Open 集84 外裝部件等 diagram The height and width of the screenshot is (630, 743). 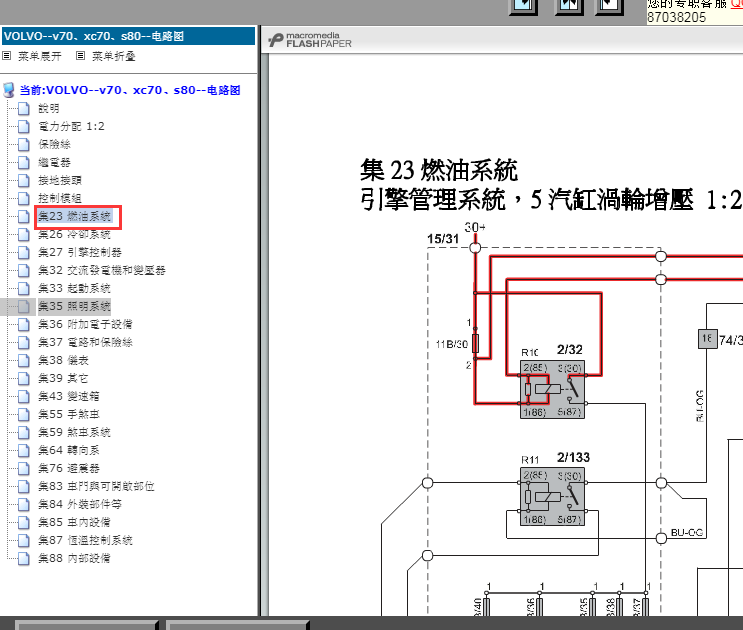(x=80, y=504)
